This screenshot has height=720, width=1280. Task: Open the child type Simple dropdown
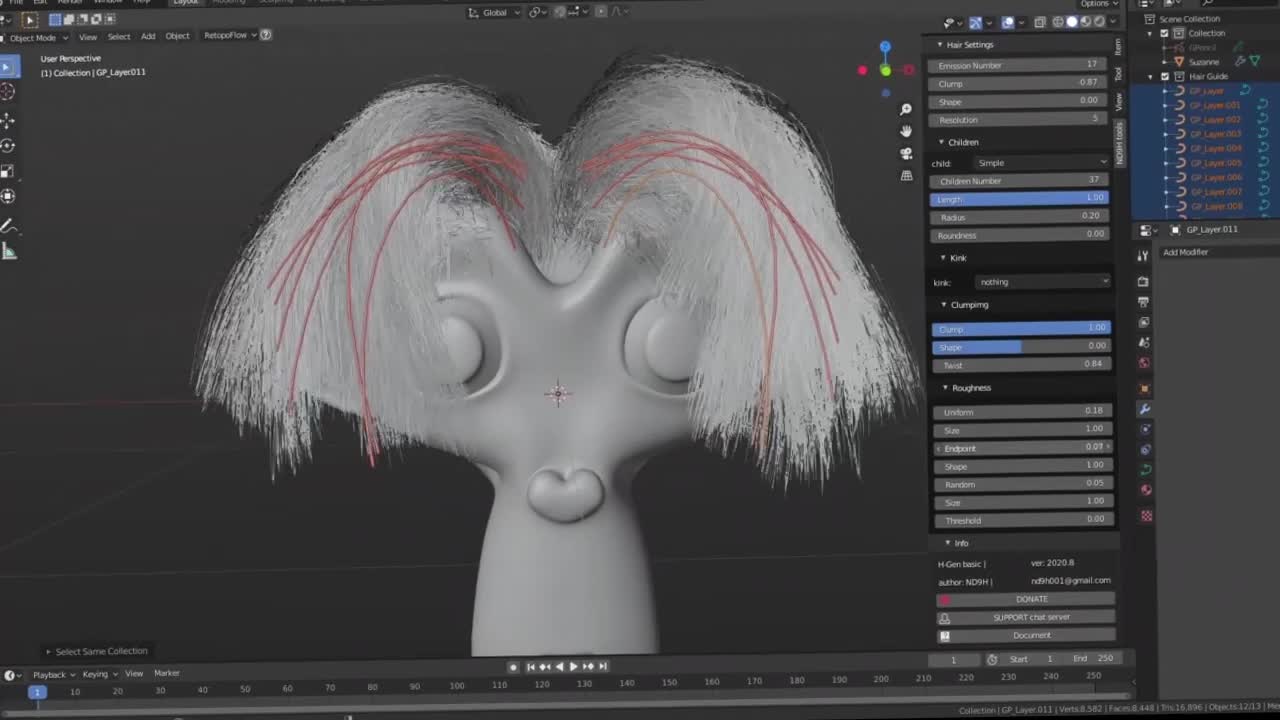point(1041,163)
